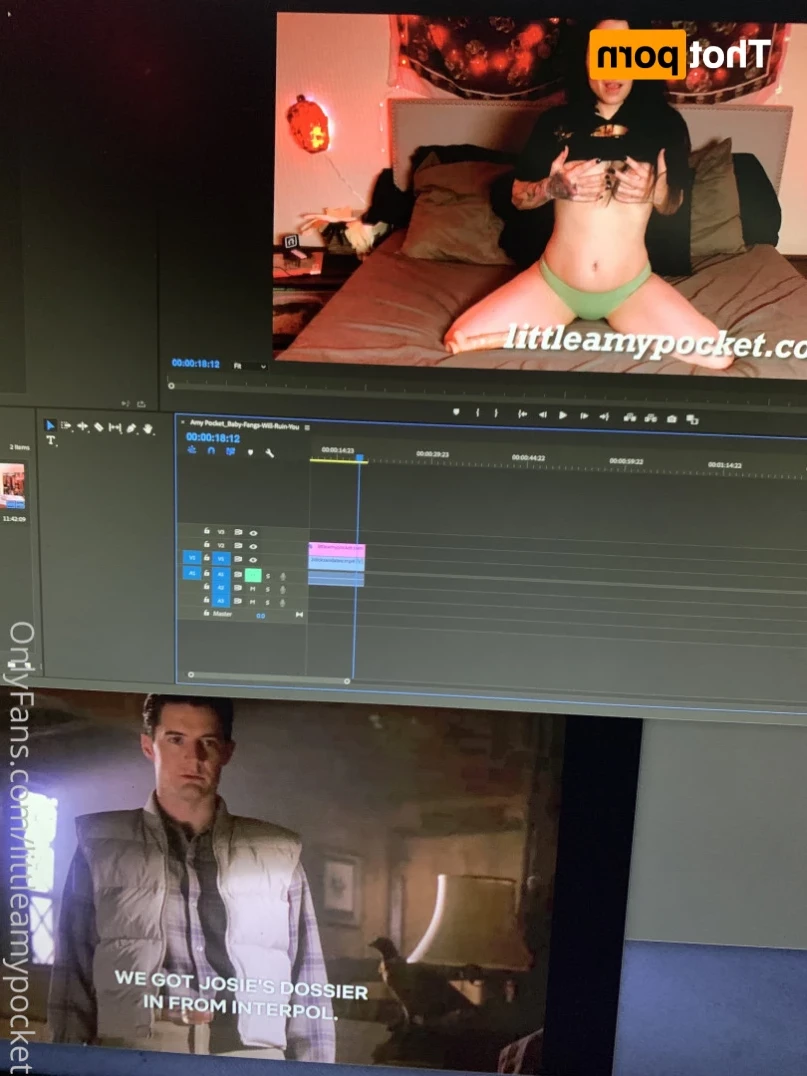Click the Extract button

[x=651, y=418]
